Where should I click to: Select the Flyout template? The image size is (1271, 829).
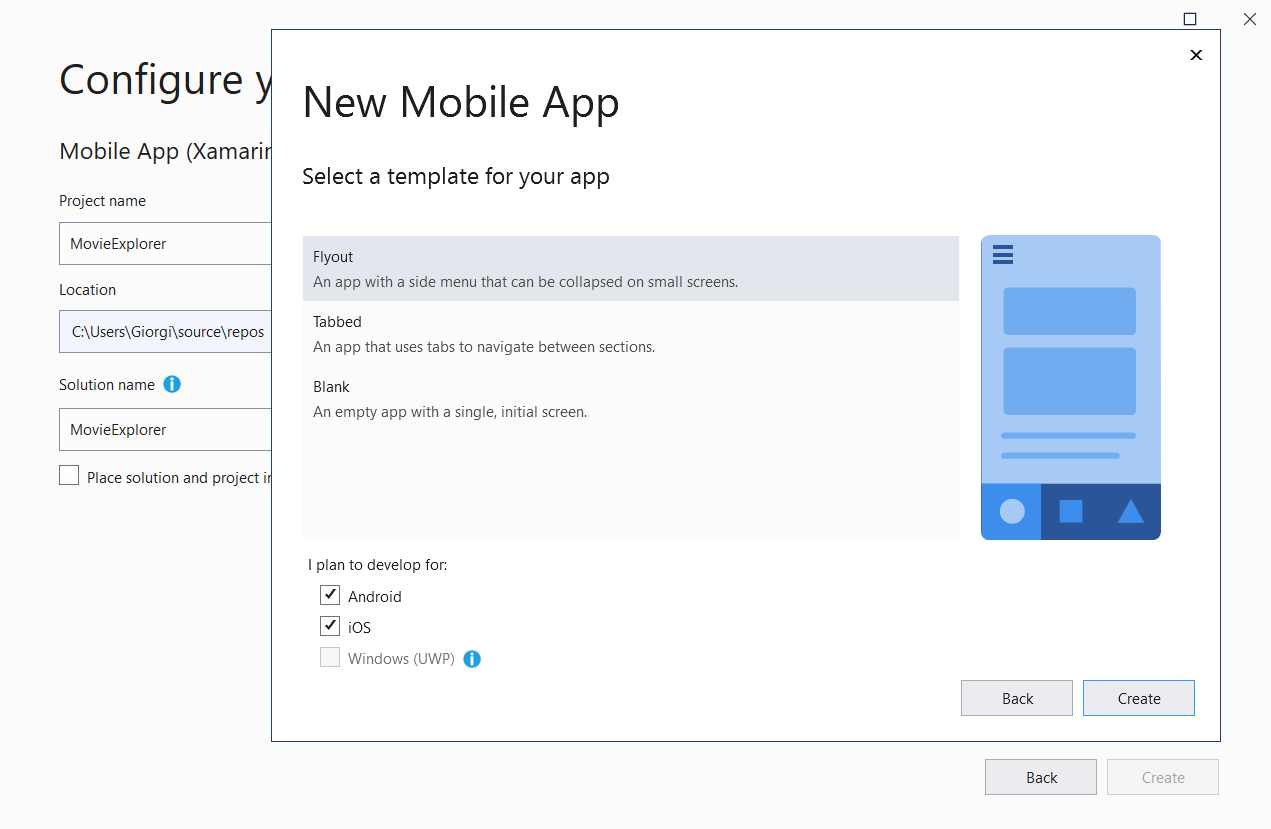(630, 269)
